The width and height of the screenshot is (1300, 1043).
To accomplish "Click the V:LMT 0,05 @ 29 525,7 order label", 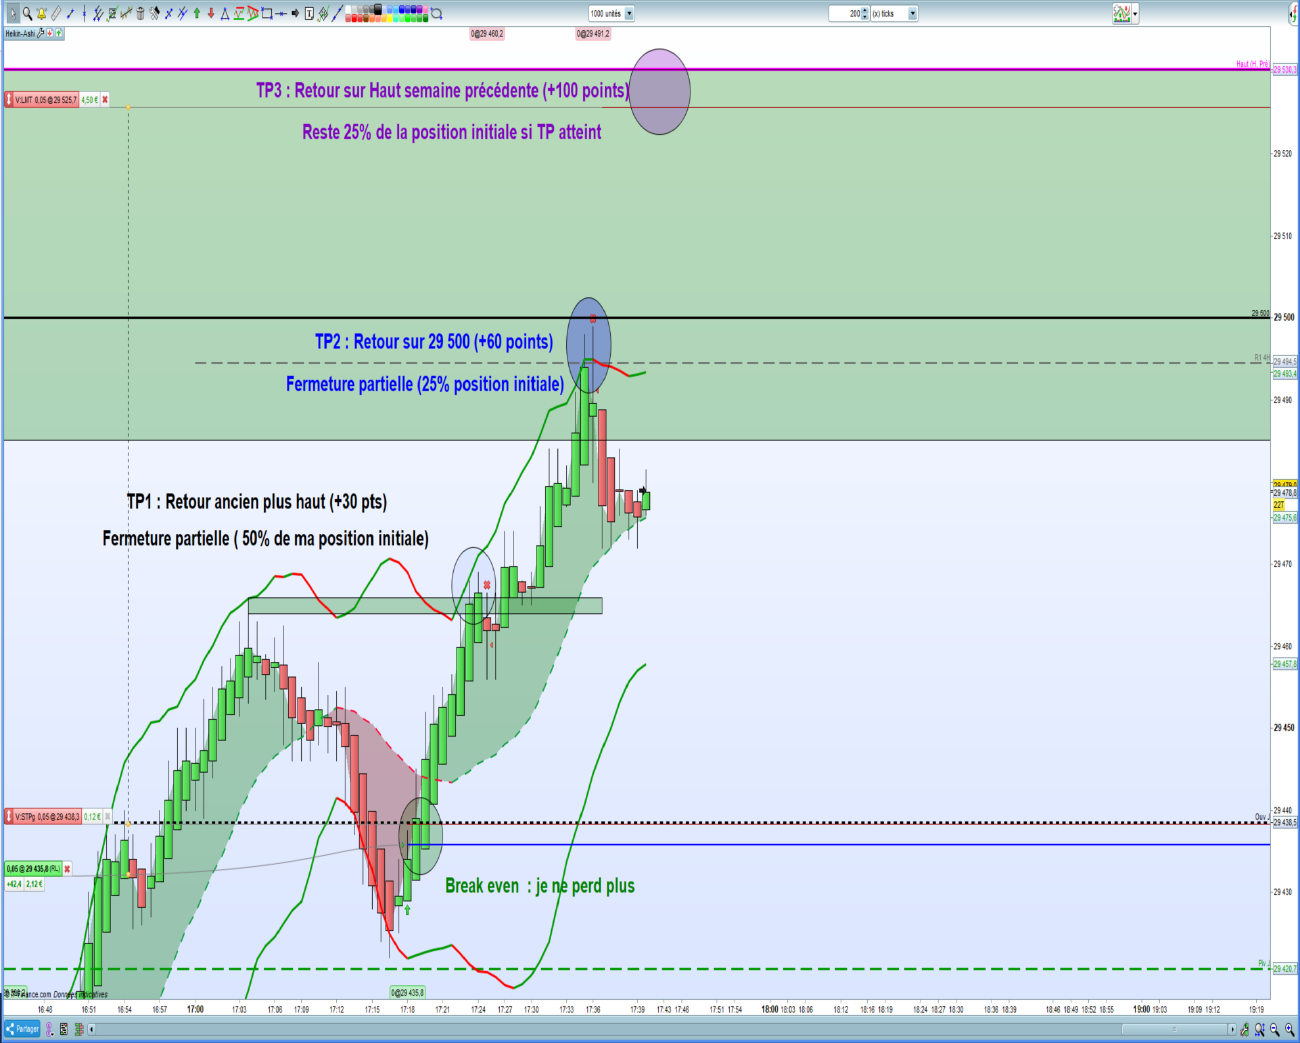I will [x=45, y=100].
